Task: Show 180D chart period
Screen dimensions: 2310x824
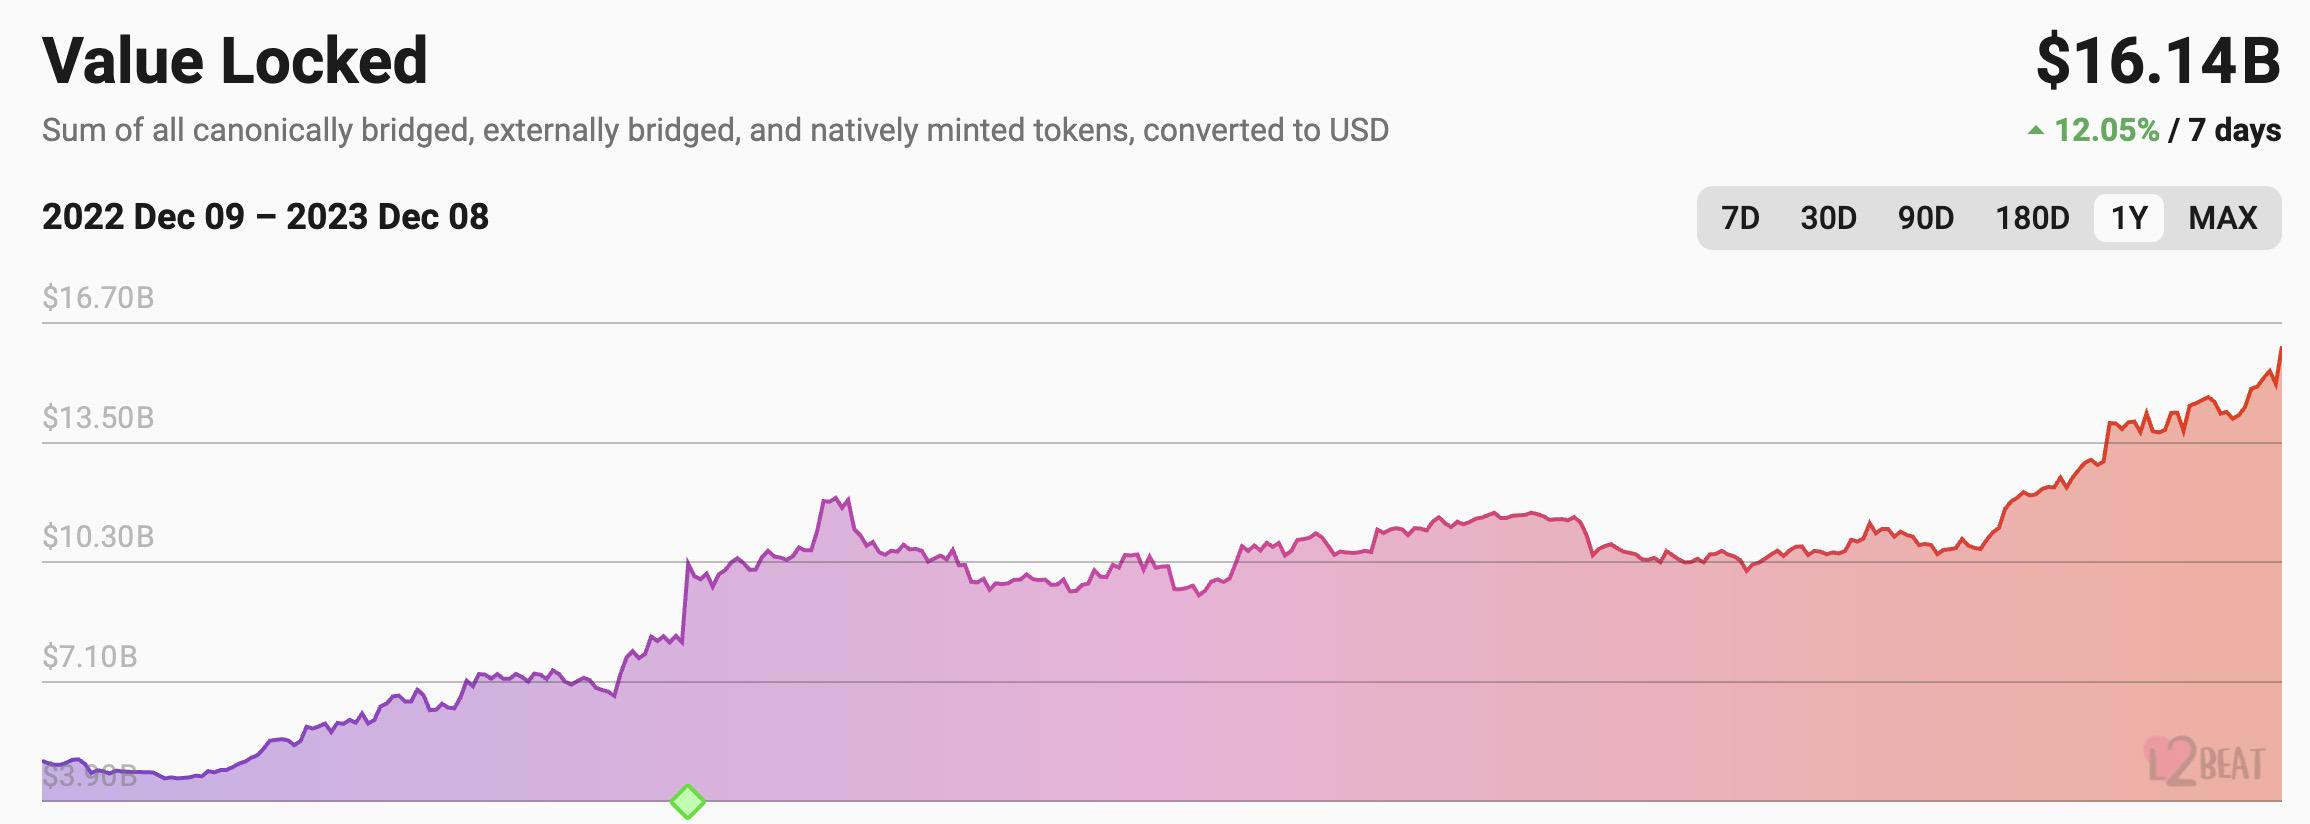Action: point(2032,218)
